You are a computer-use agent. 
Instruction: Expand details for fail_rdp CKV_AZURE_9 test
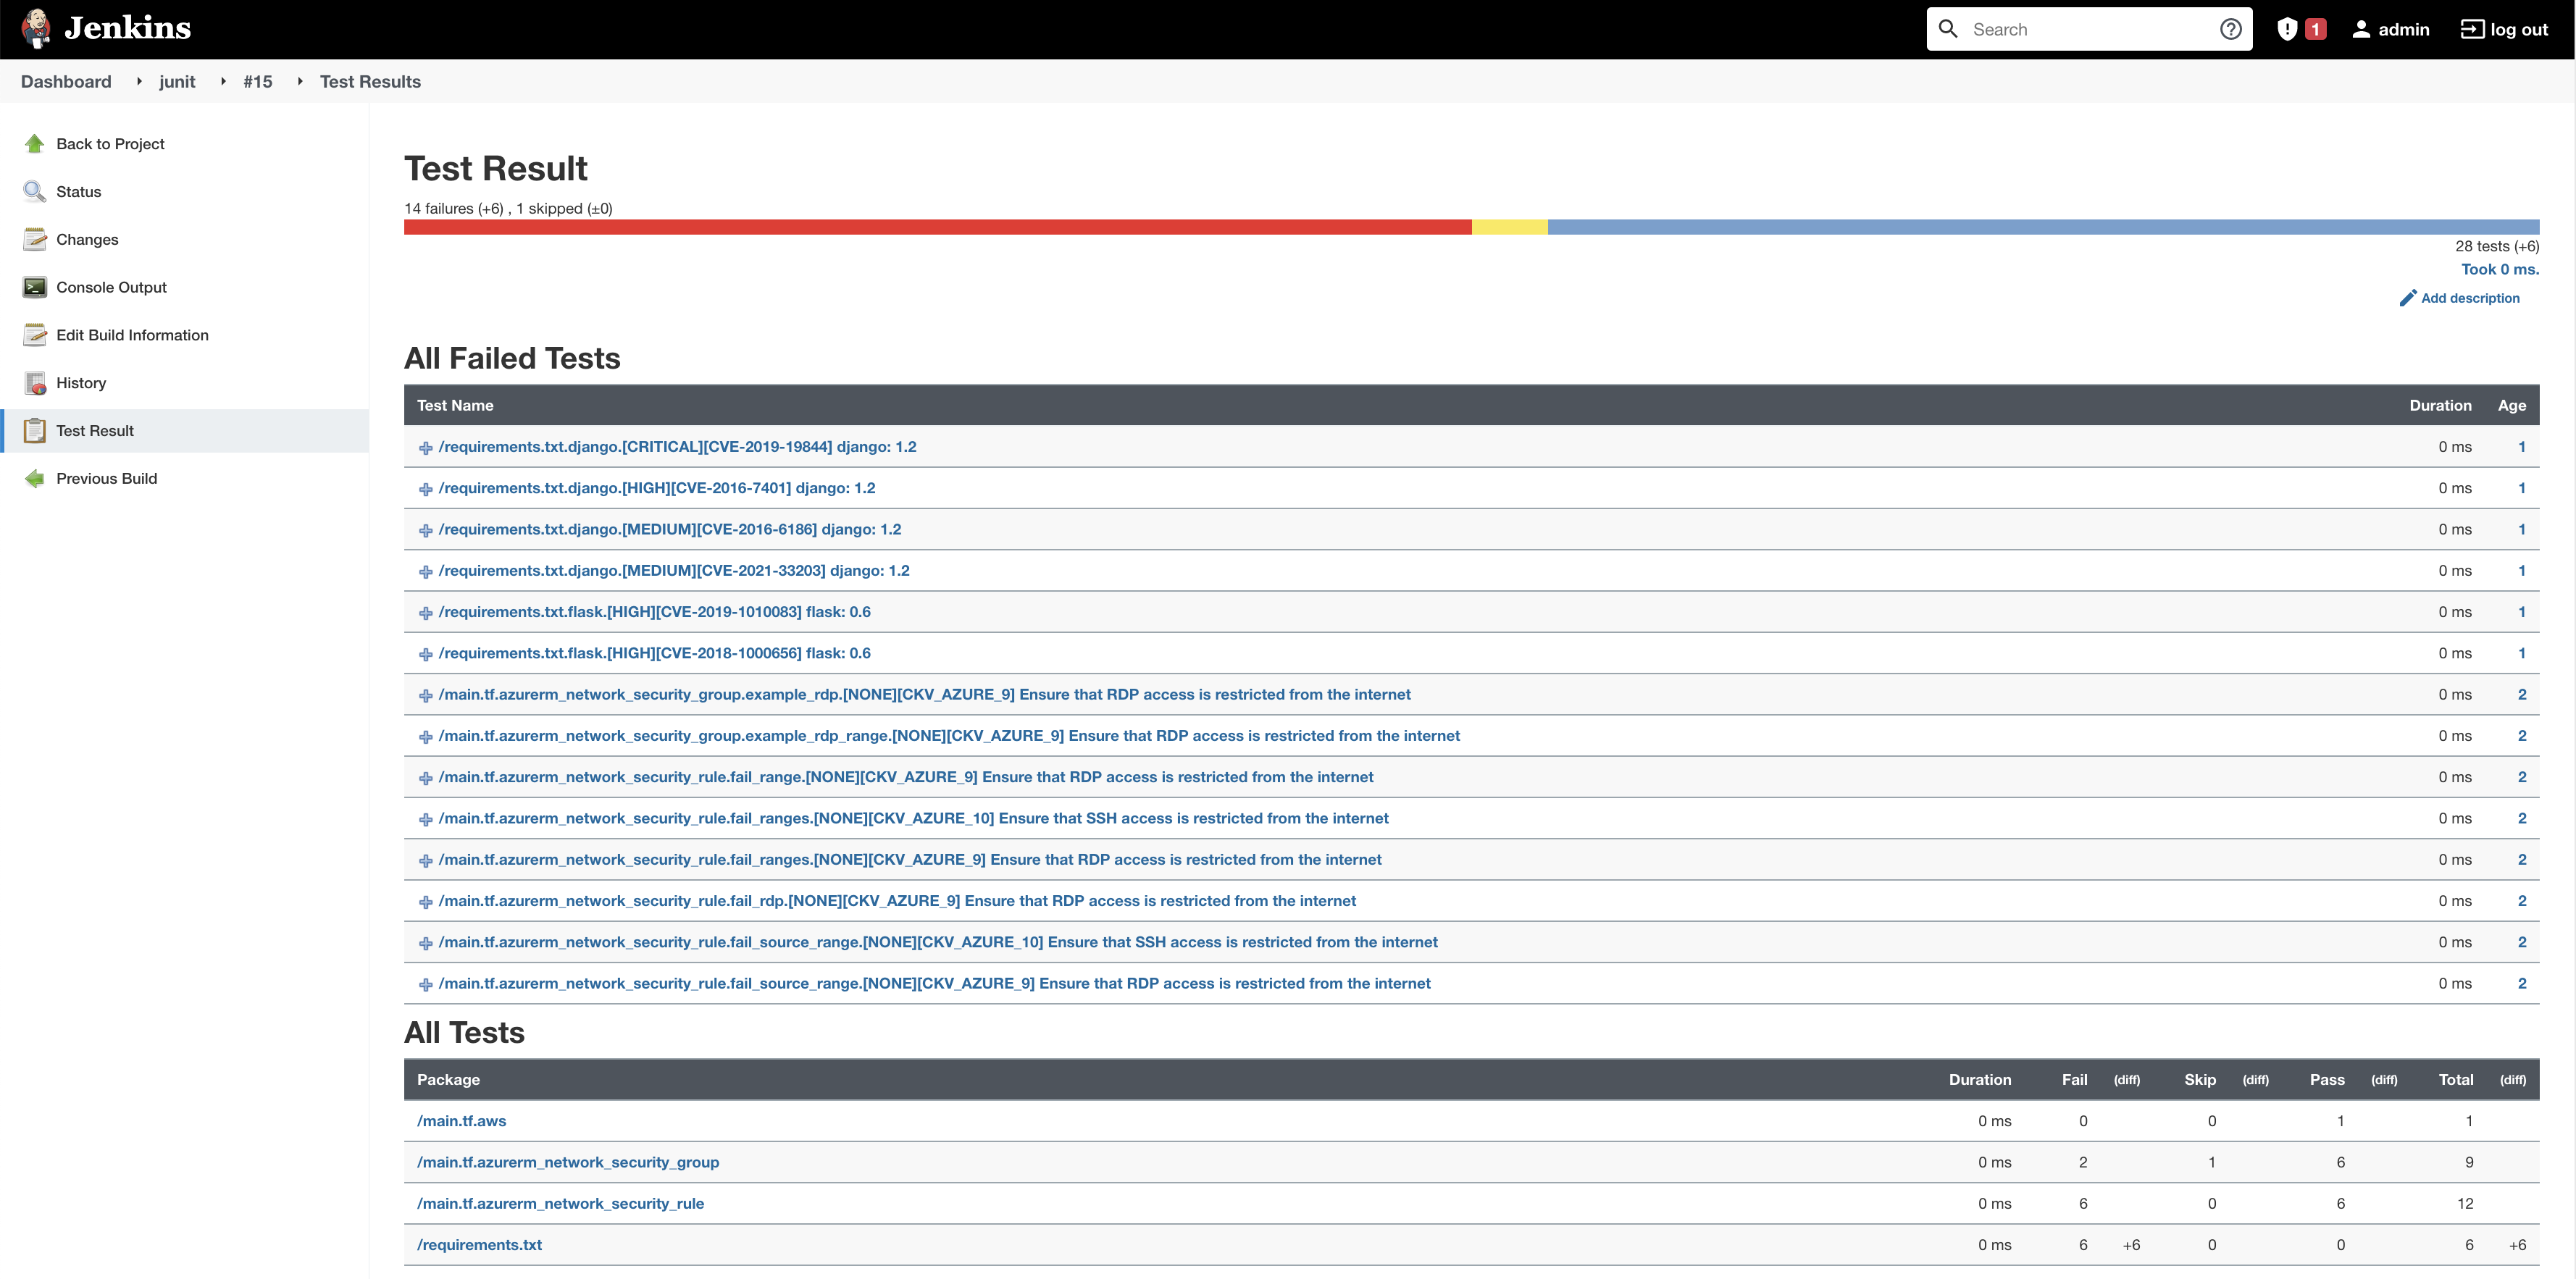pos(425,902)
